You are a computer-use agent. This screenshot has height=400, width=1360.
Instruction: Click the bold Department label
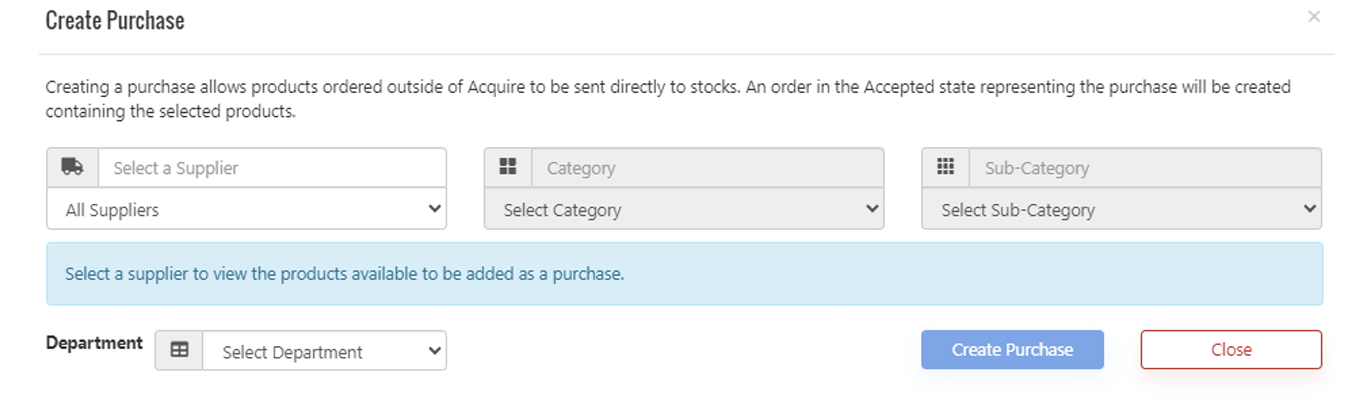94,343
